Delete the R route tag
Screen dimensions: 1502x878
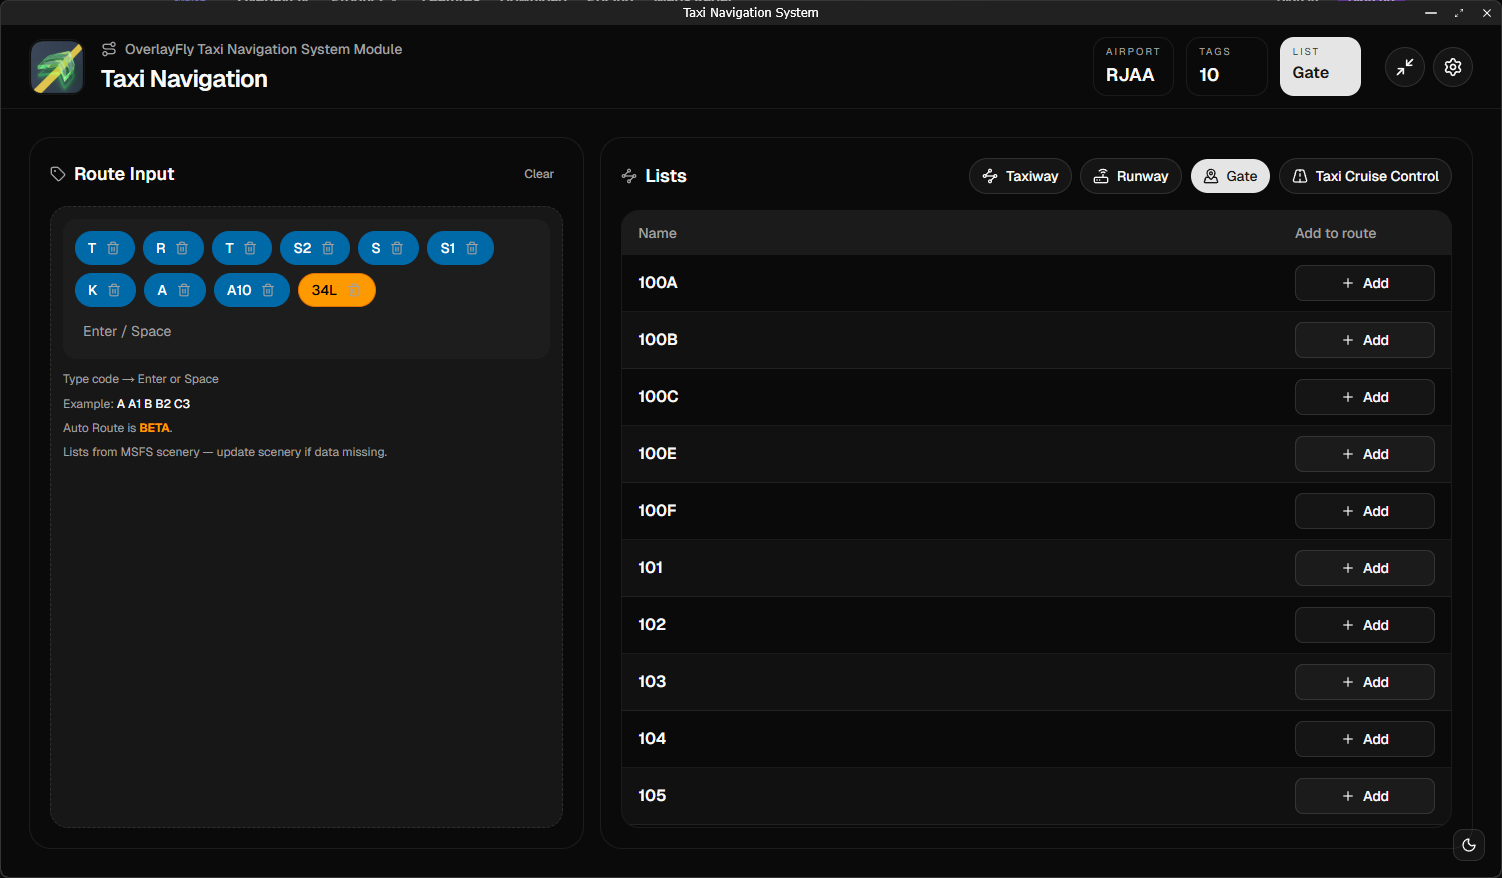[182, 248]
